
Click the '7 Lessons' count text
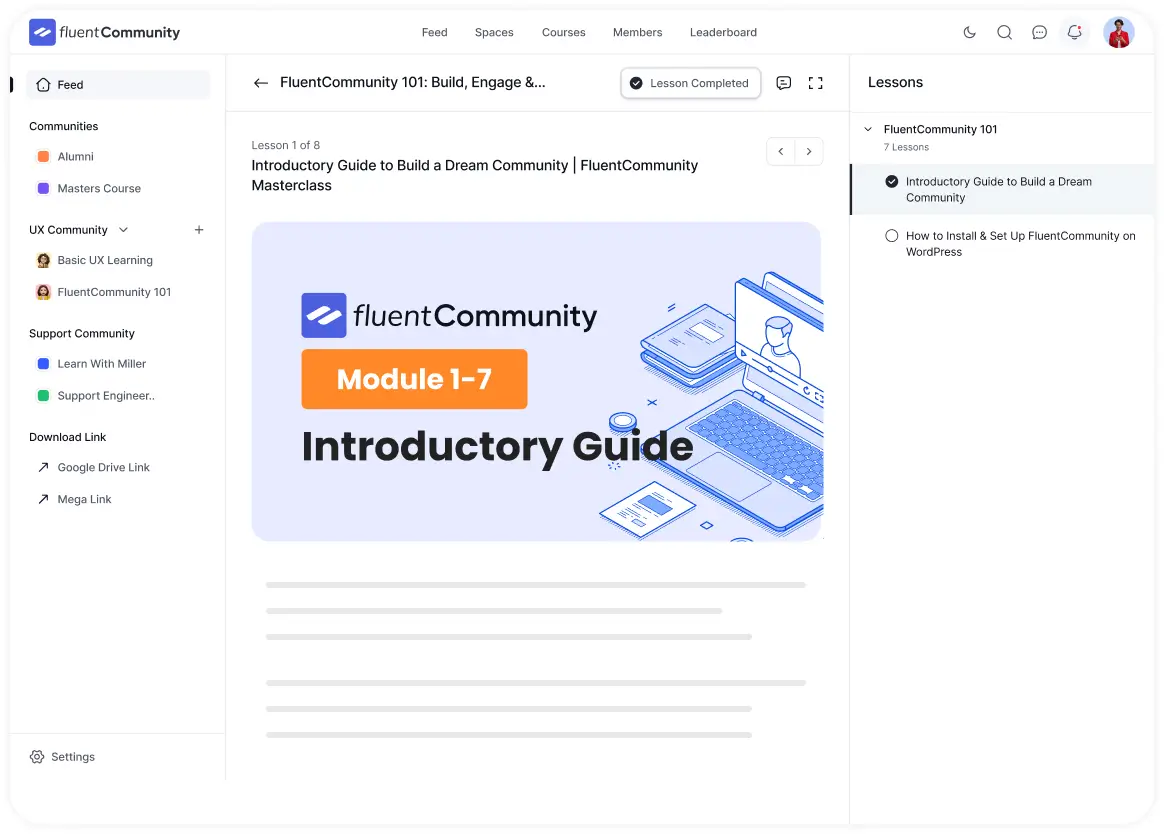tap(906, 147)
